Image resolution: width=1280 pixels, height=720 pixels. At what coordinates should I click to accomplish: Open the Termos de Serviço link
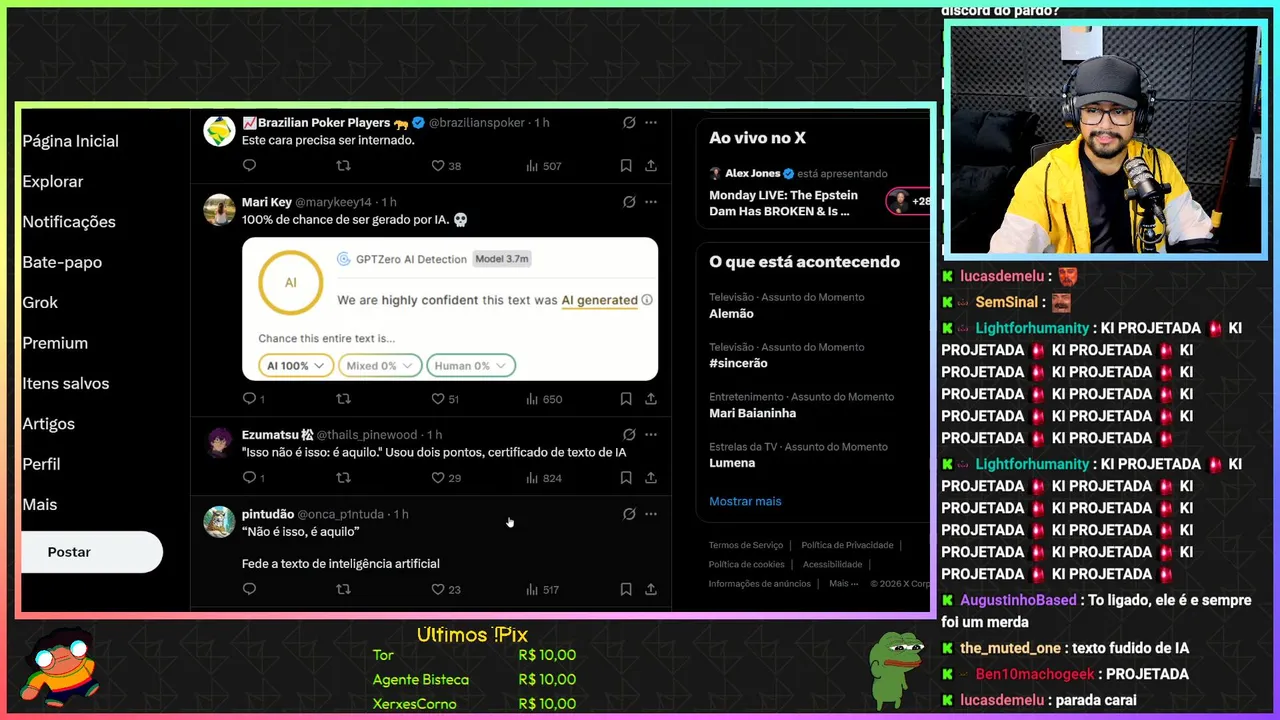[746, 545]
